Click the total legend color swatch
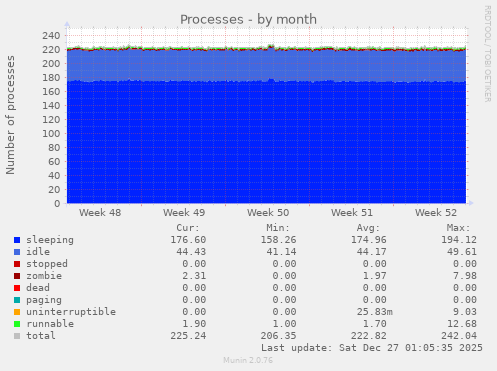Image resolution: width=497 pixels, height=371 pixels. [x=17, y=336]
